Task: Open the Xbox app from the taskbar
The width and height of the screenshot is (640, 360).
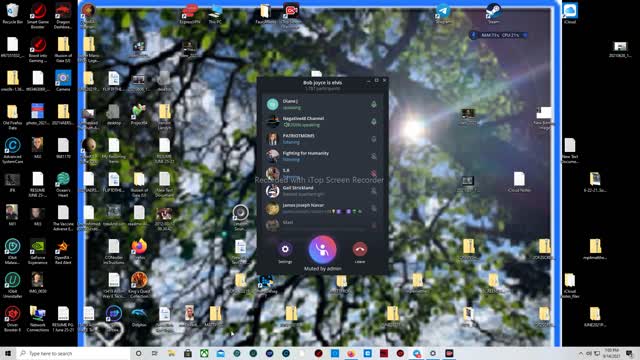Action: 204,353
